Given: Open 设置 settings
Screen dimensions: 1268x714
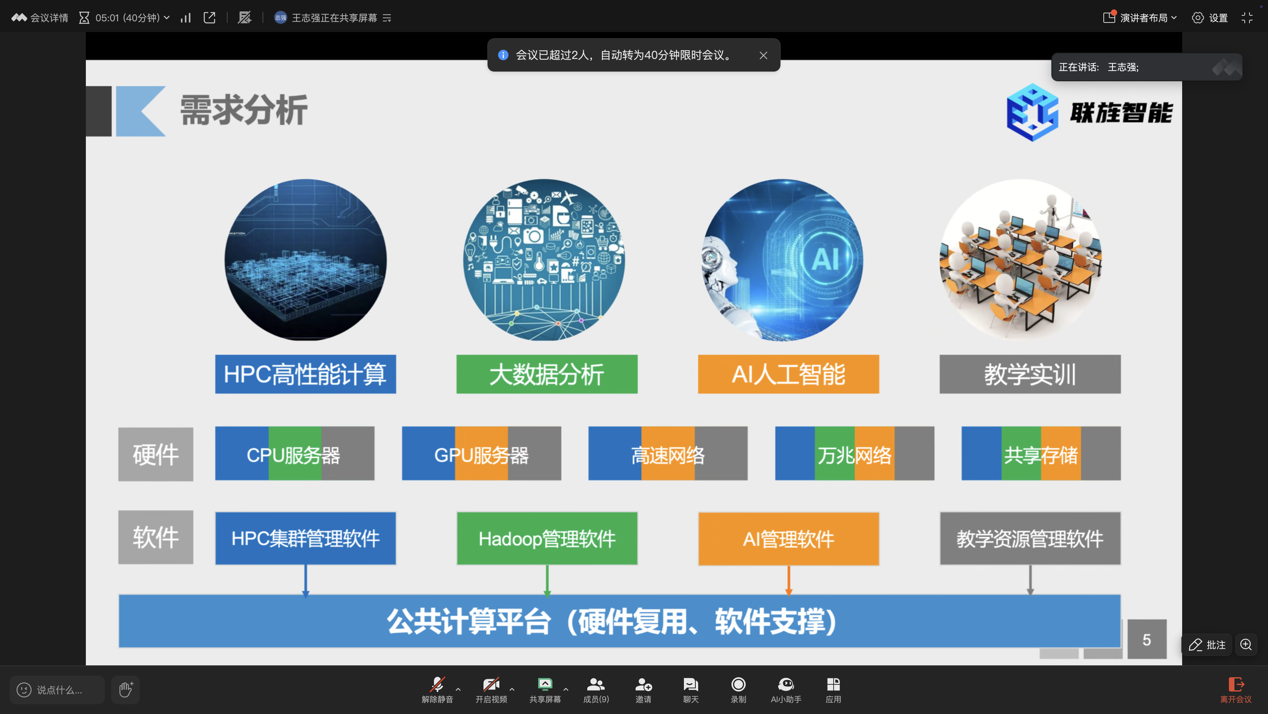Looking at the screenshot, I should [1209, 17].
